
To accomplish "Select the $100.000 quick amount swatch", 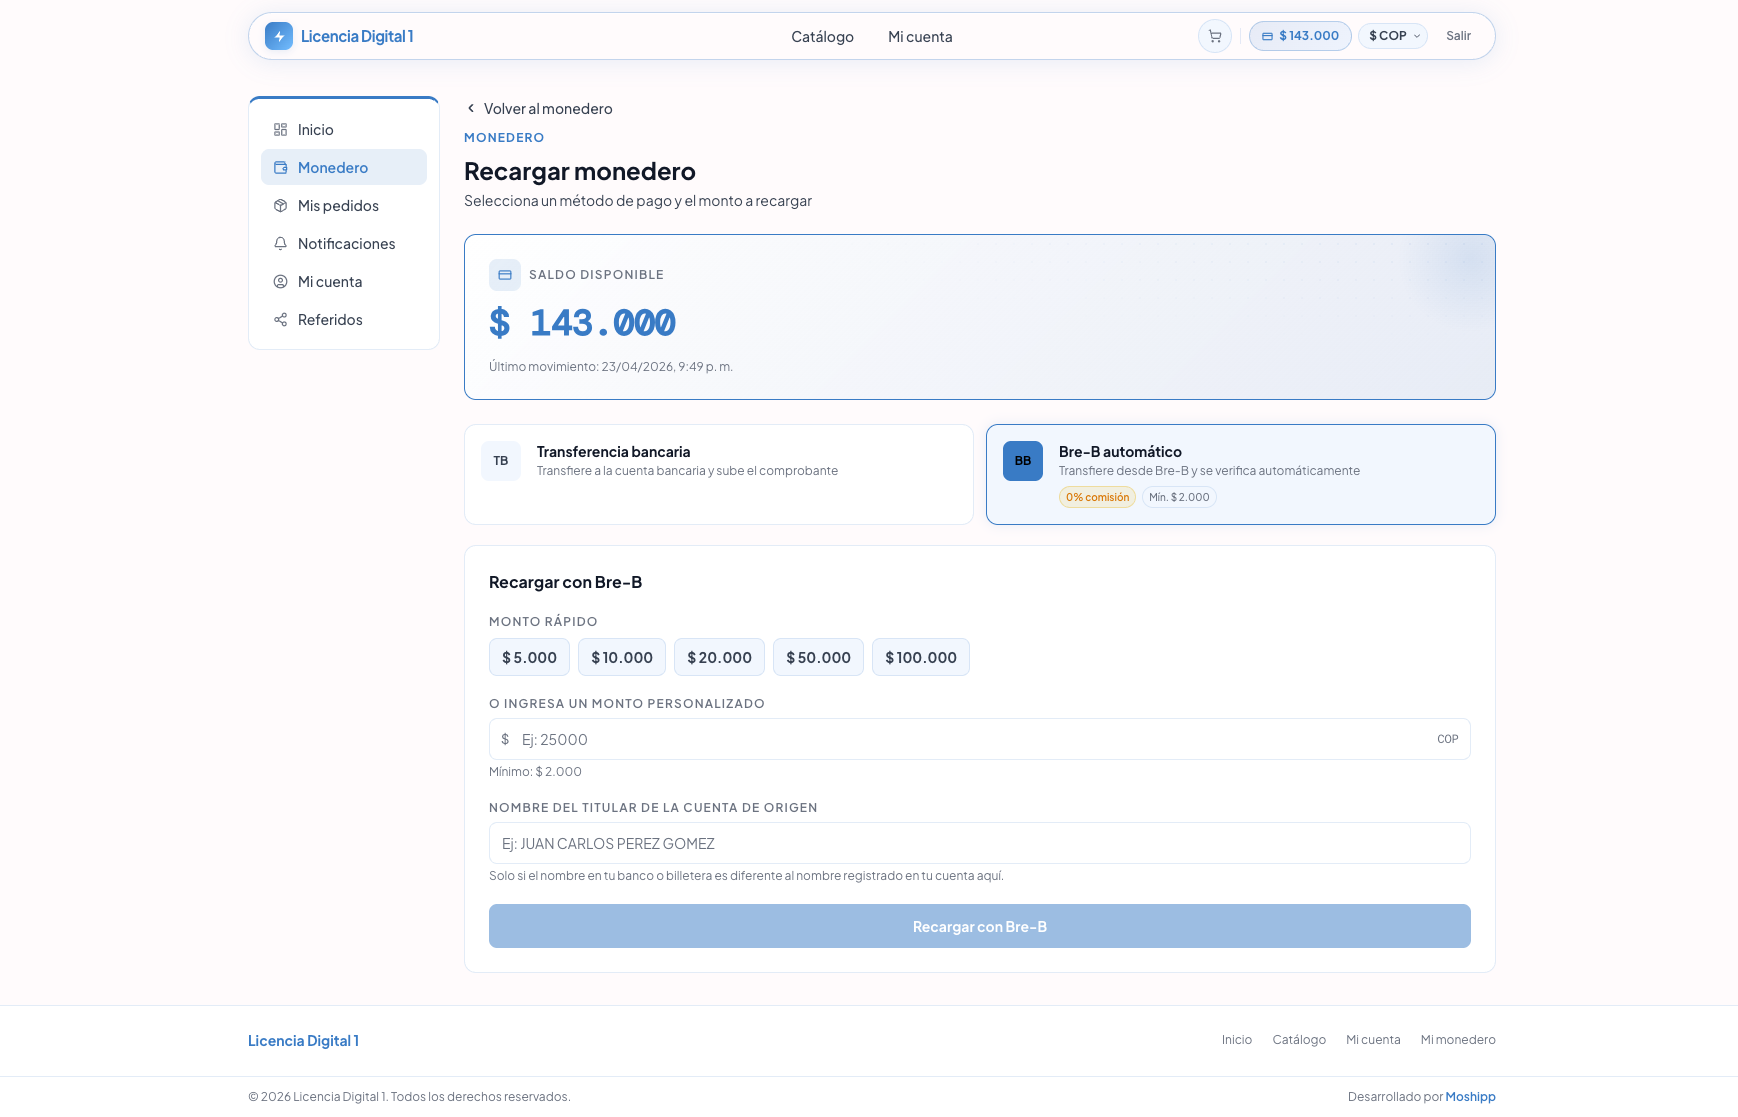I will pos(921,657).
